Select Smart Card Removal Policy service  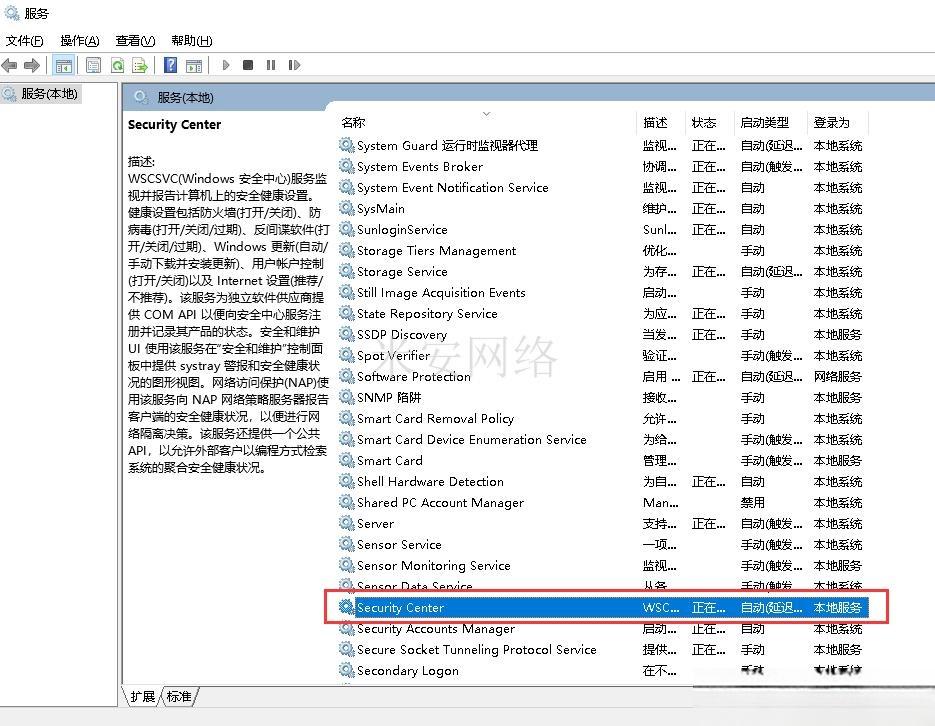(x=435, y=418)
